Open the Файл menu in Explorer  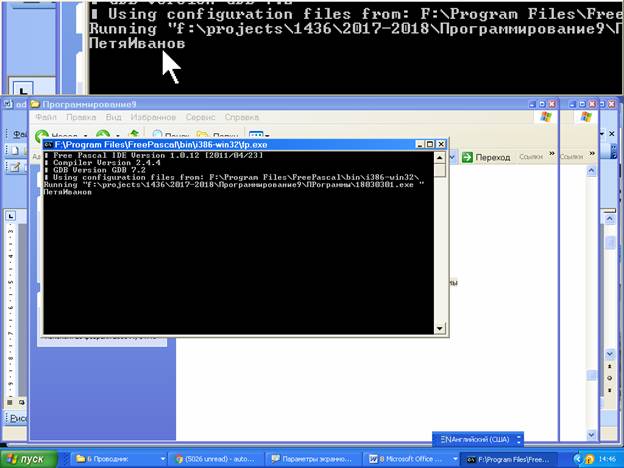[46, 117]
